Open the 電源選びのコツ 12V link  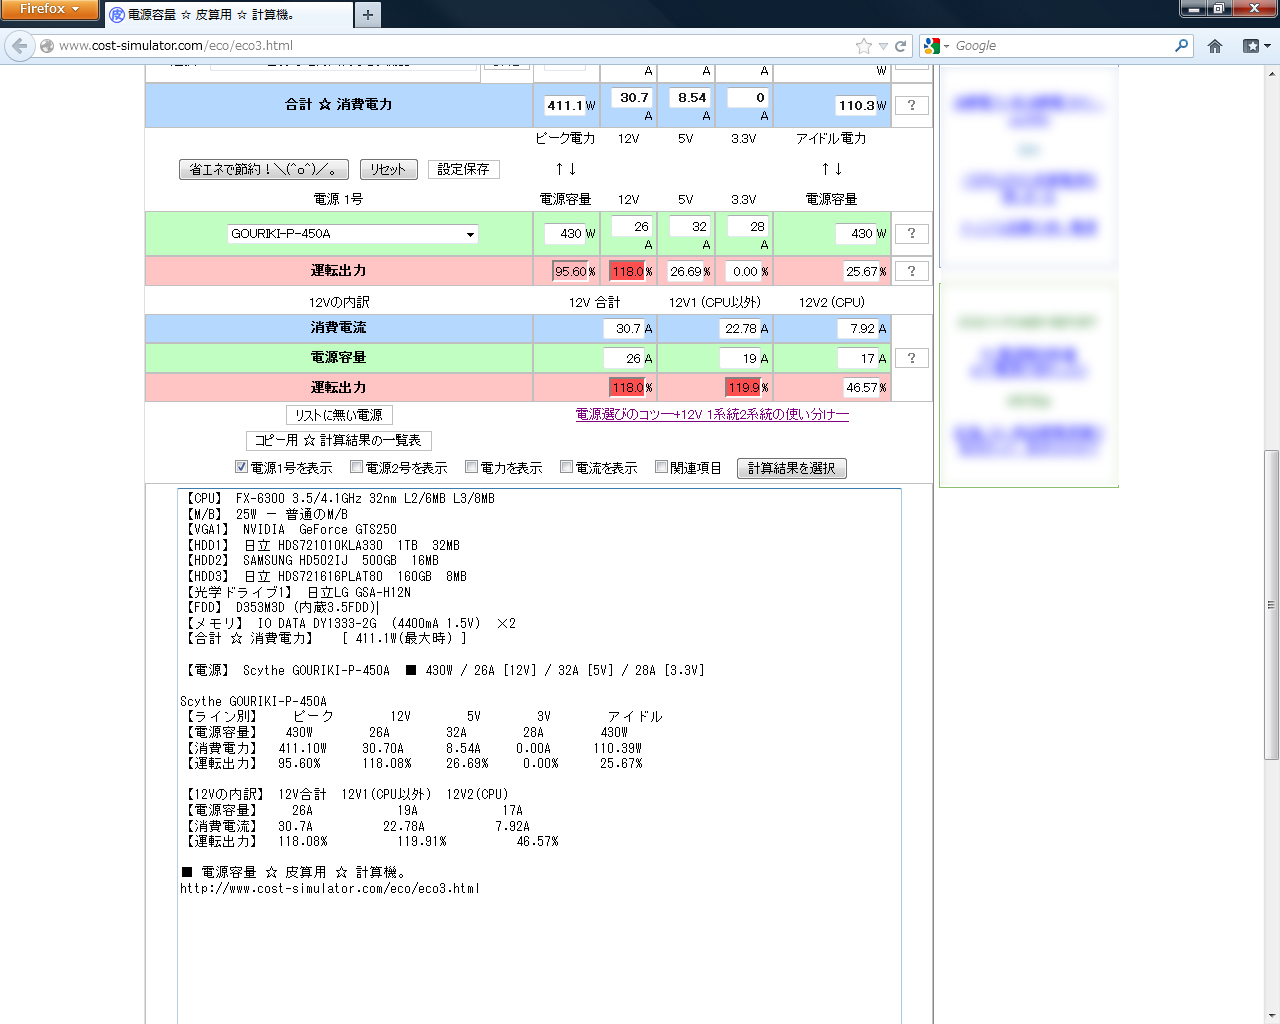712,414
